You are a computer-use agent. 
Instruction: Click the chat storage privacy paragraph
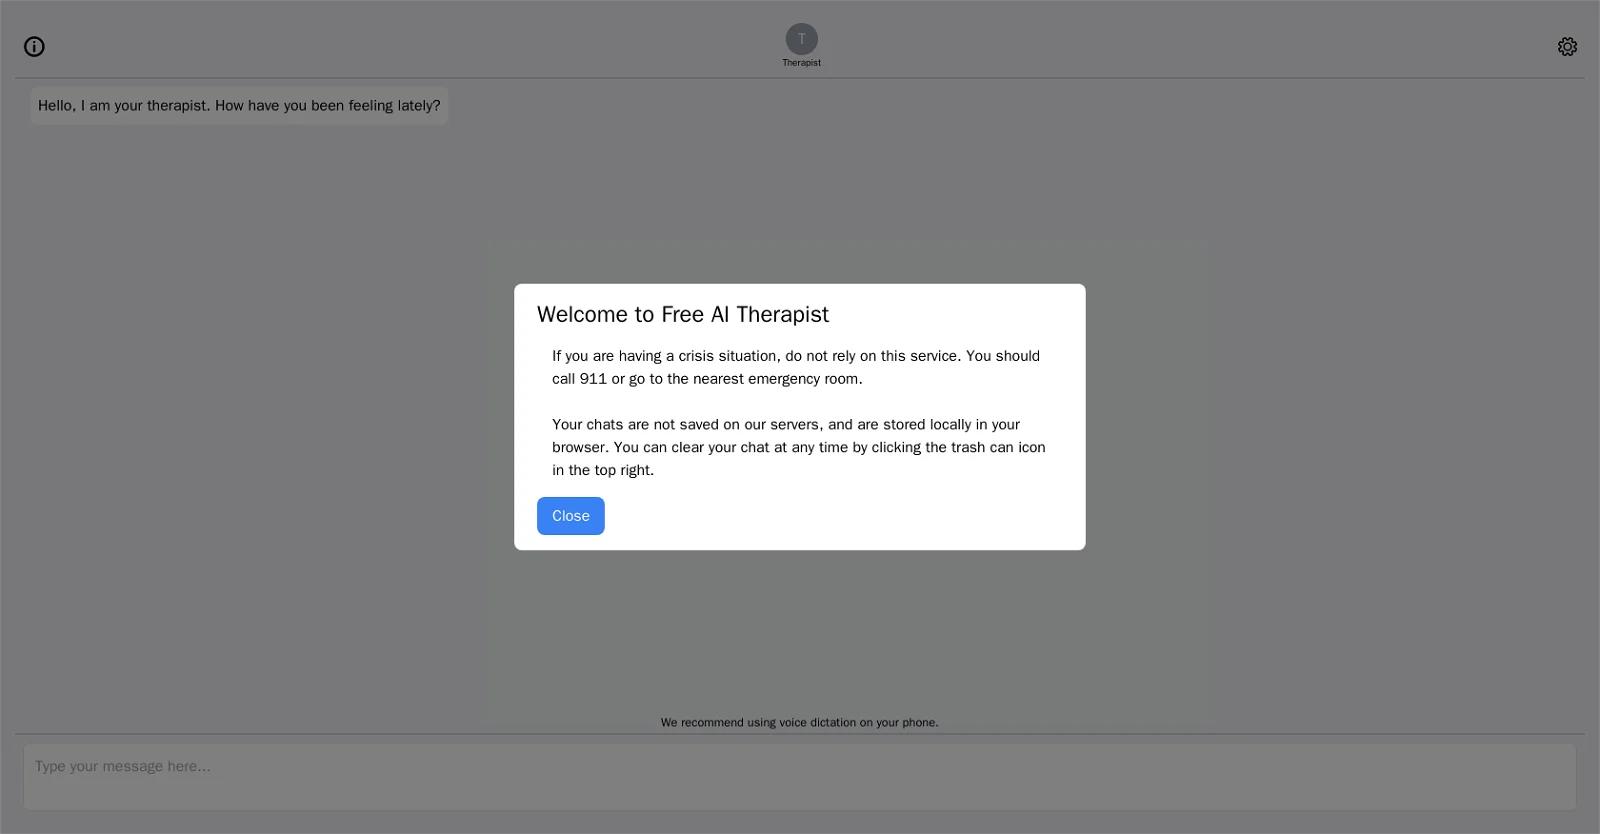click(799, 447)
